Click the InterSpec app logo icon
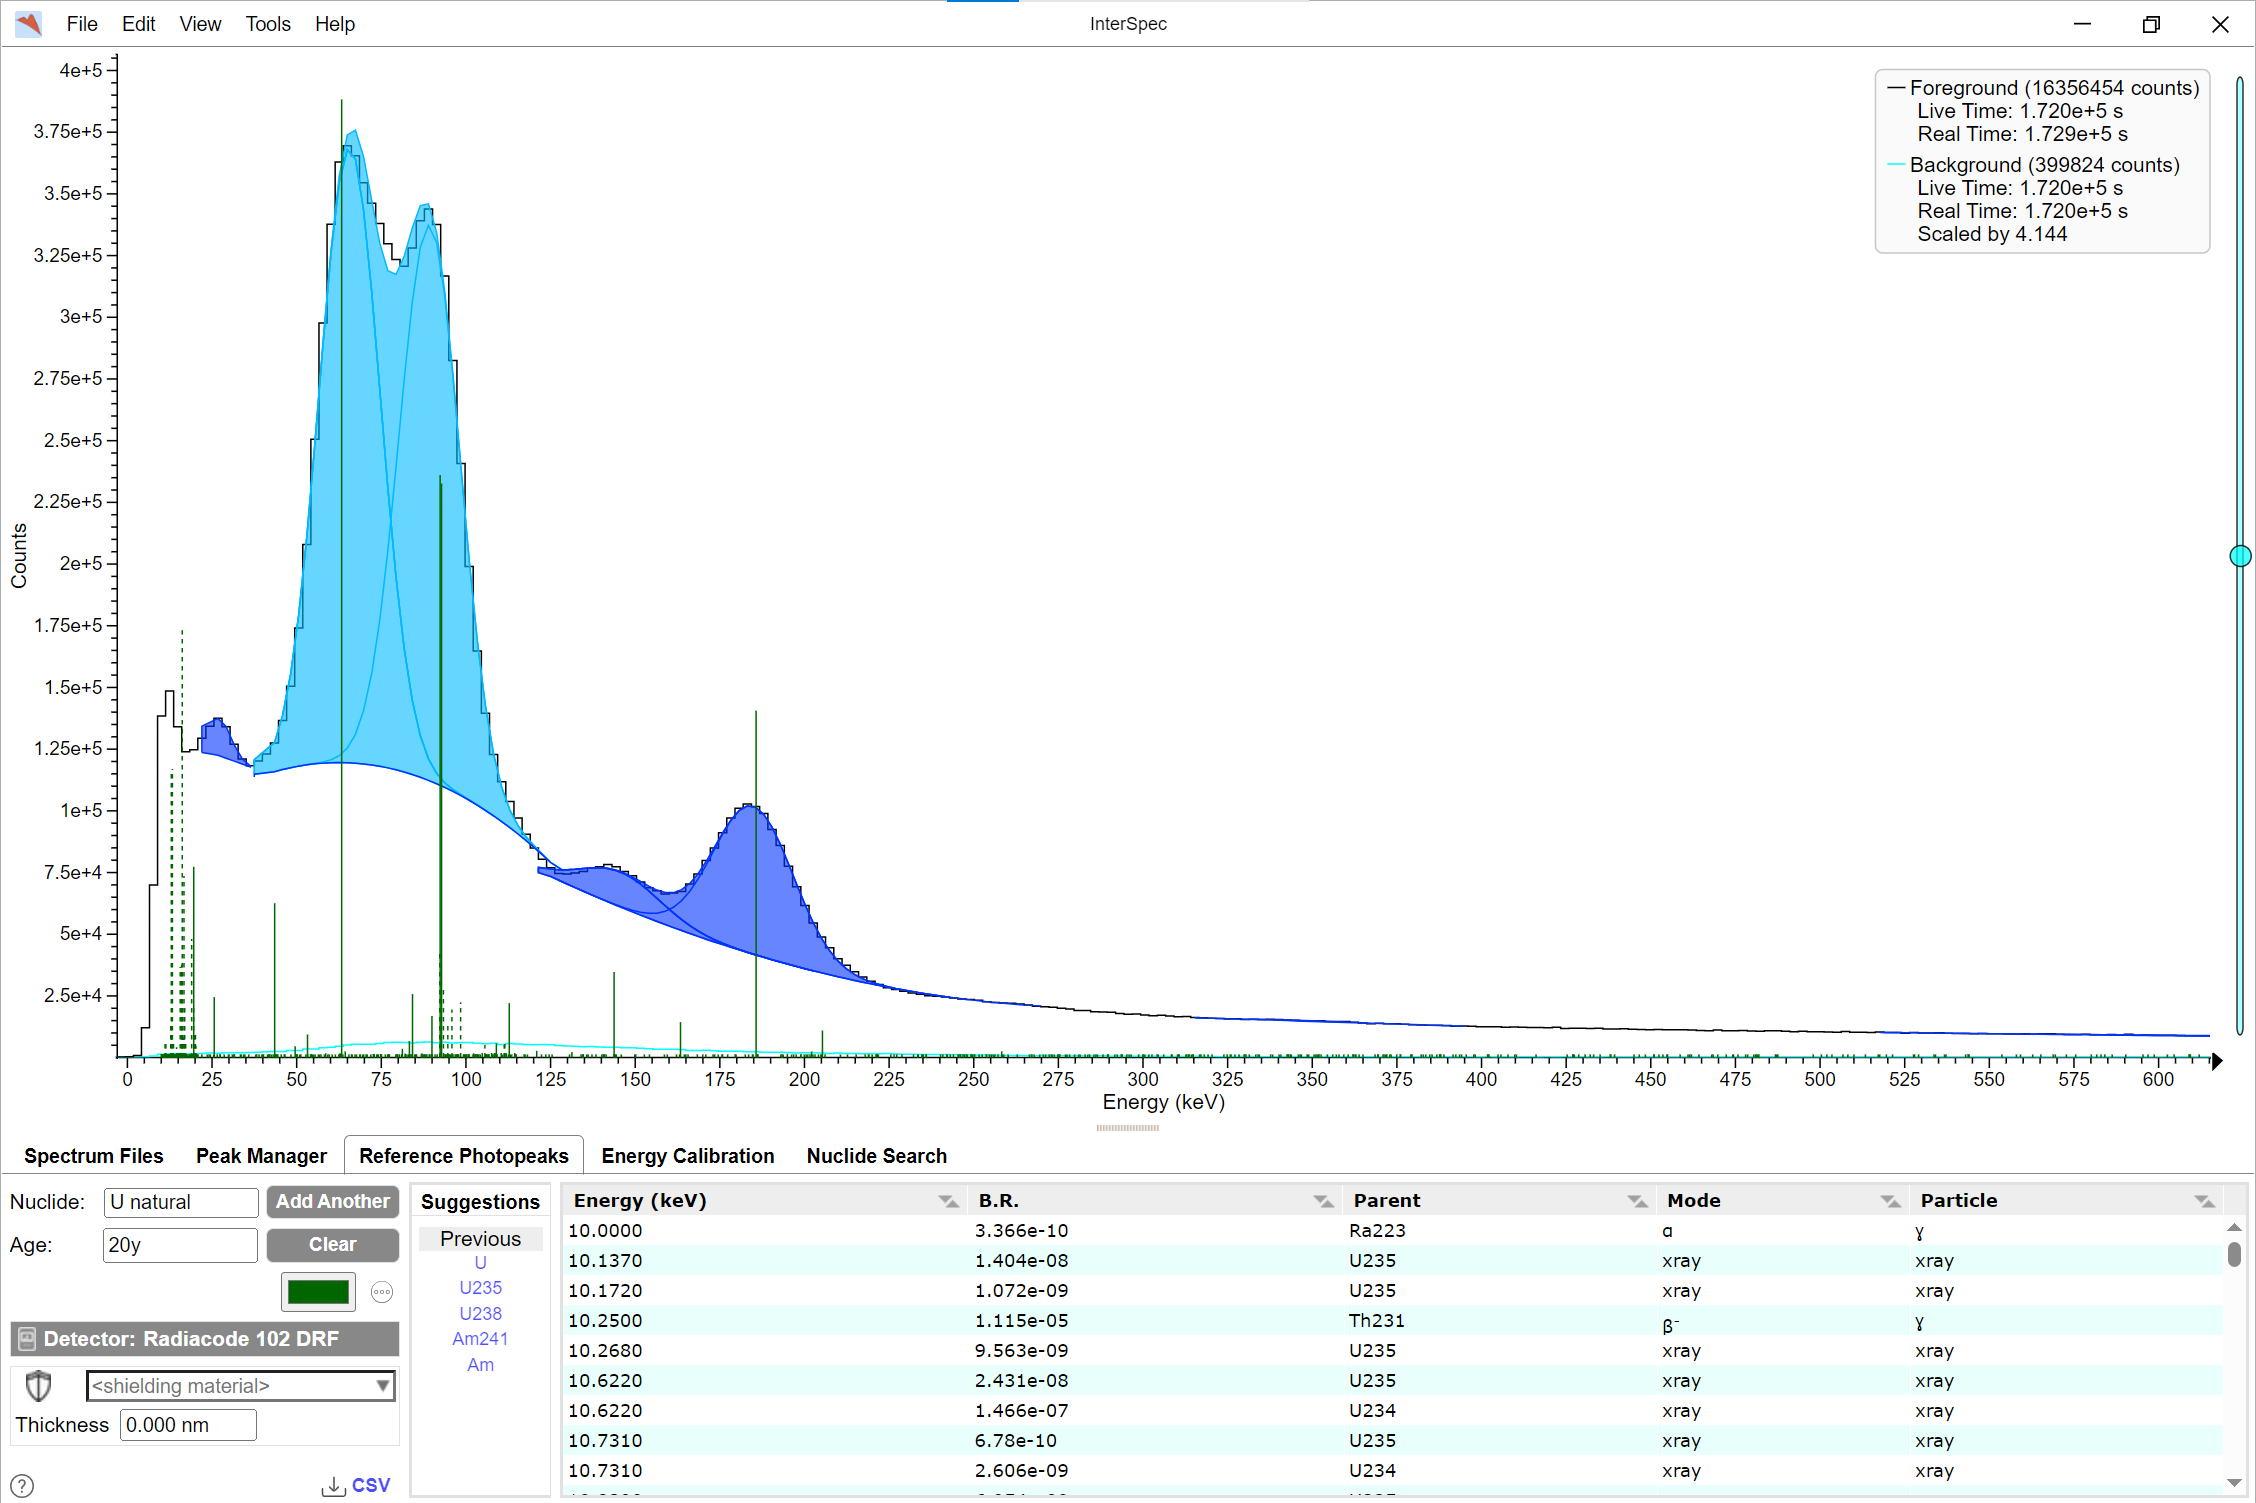 29,24
